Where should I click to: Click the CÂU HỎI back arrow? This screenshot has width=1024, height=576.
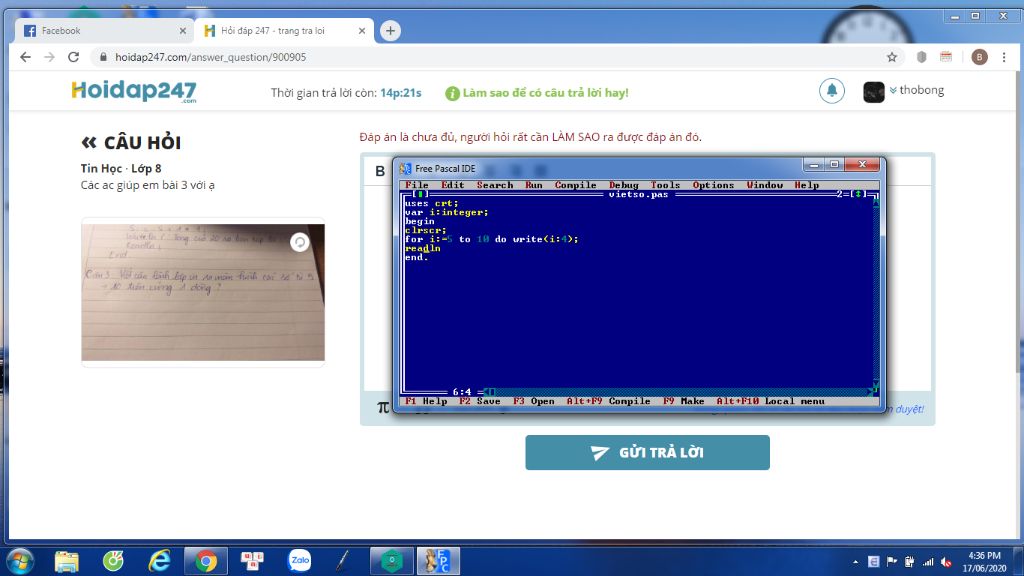(x=89, y=142)
